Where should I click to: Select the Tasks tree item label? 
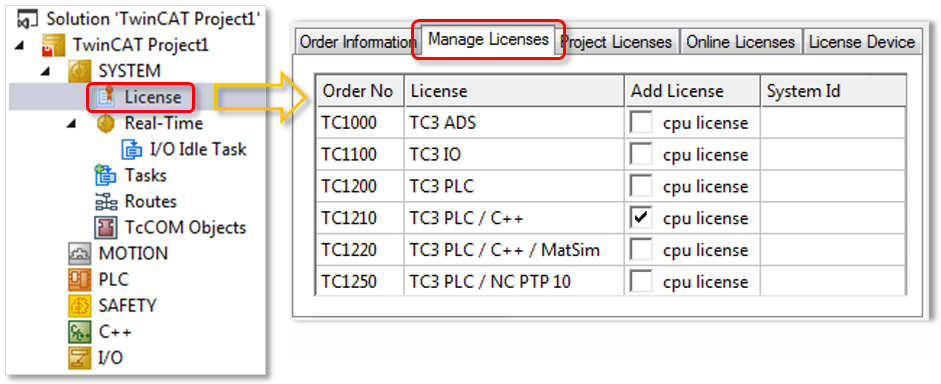(145, 175)
